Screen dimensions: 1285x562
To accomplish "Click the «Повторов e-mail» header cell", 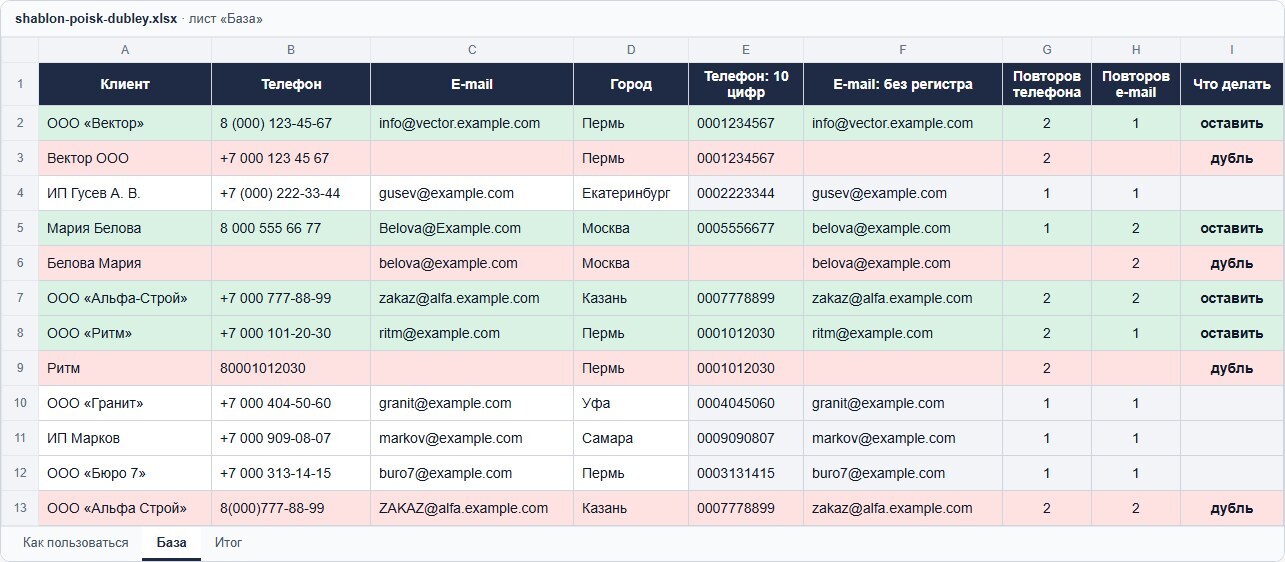I will tap(1136, 84).
